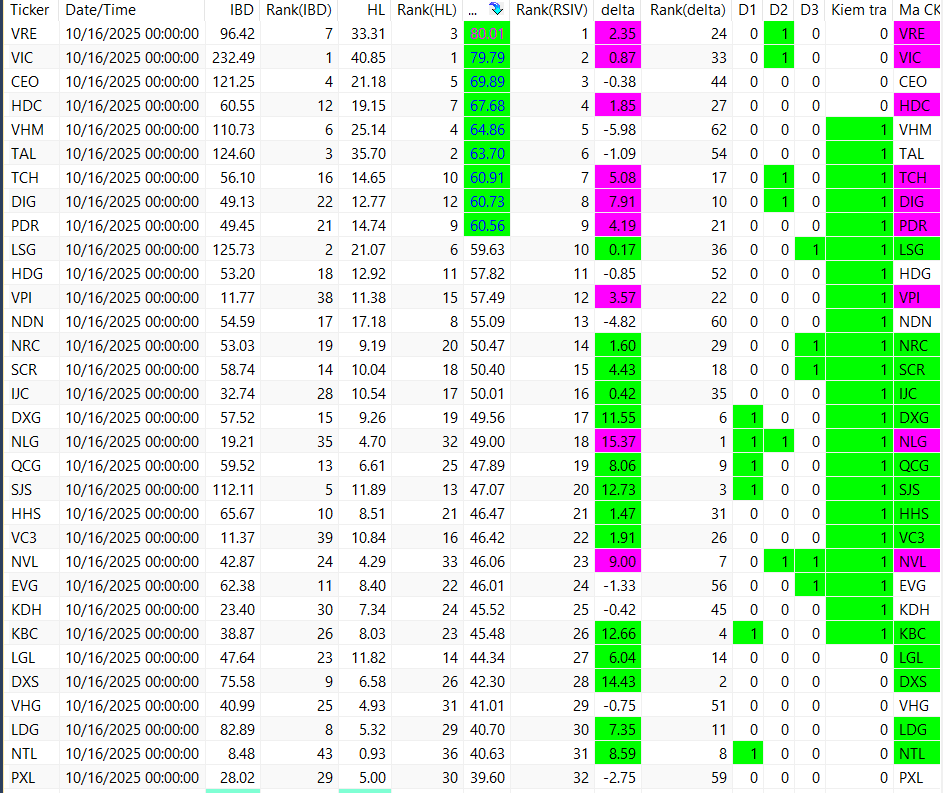
Task: Select the delta value 8.59 in NTL row
Action: (618, 754)
